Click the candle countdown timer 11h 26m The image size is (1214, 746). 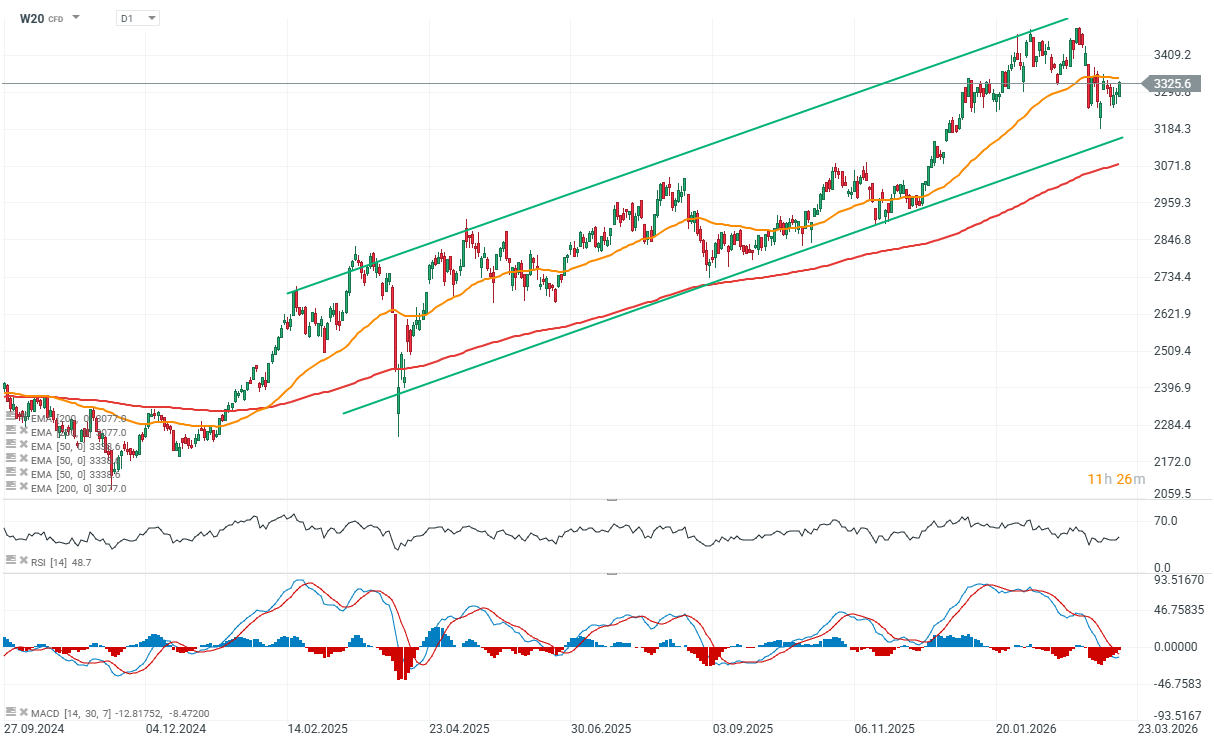[1116, 480]
